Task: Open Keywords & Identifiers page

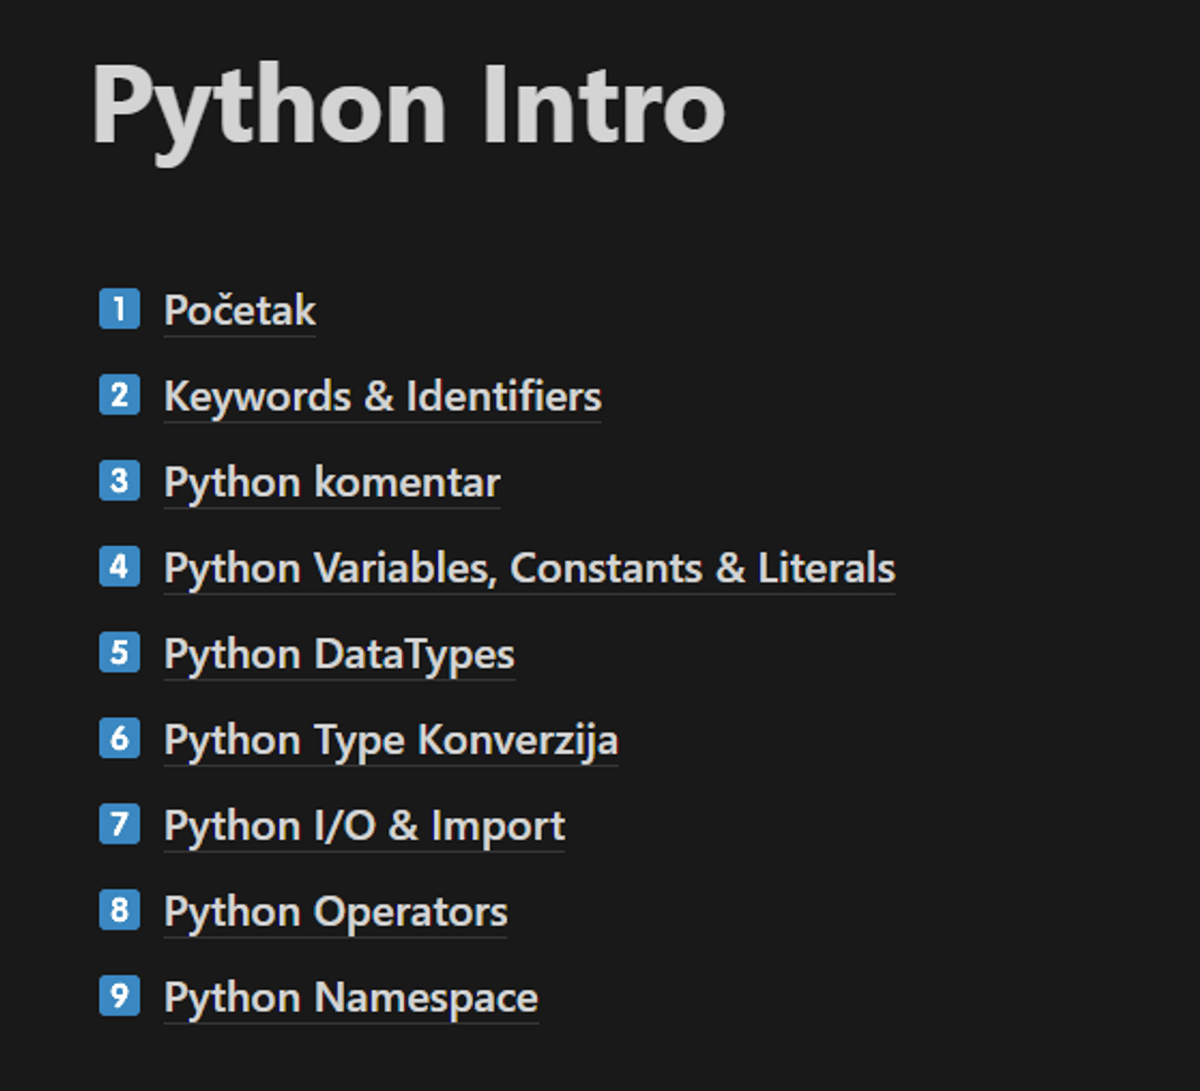Action: pyautogui.click(x=382, y=396)
